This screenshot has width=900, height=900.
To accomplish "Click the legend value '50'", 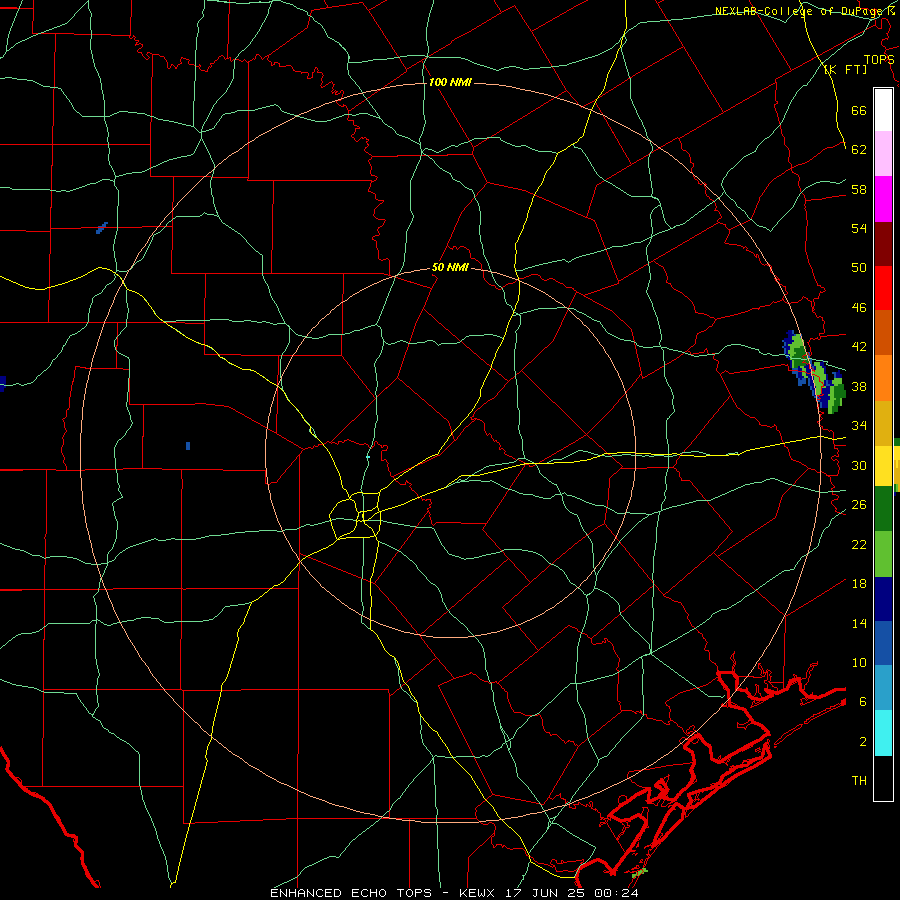I will pyautogui.click(x=859, y=268).
